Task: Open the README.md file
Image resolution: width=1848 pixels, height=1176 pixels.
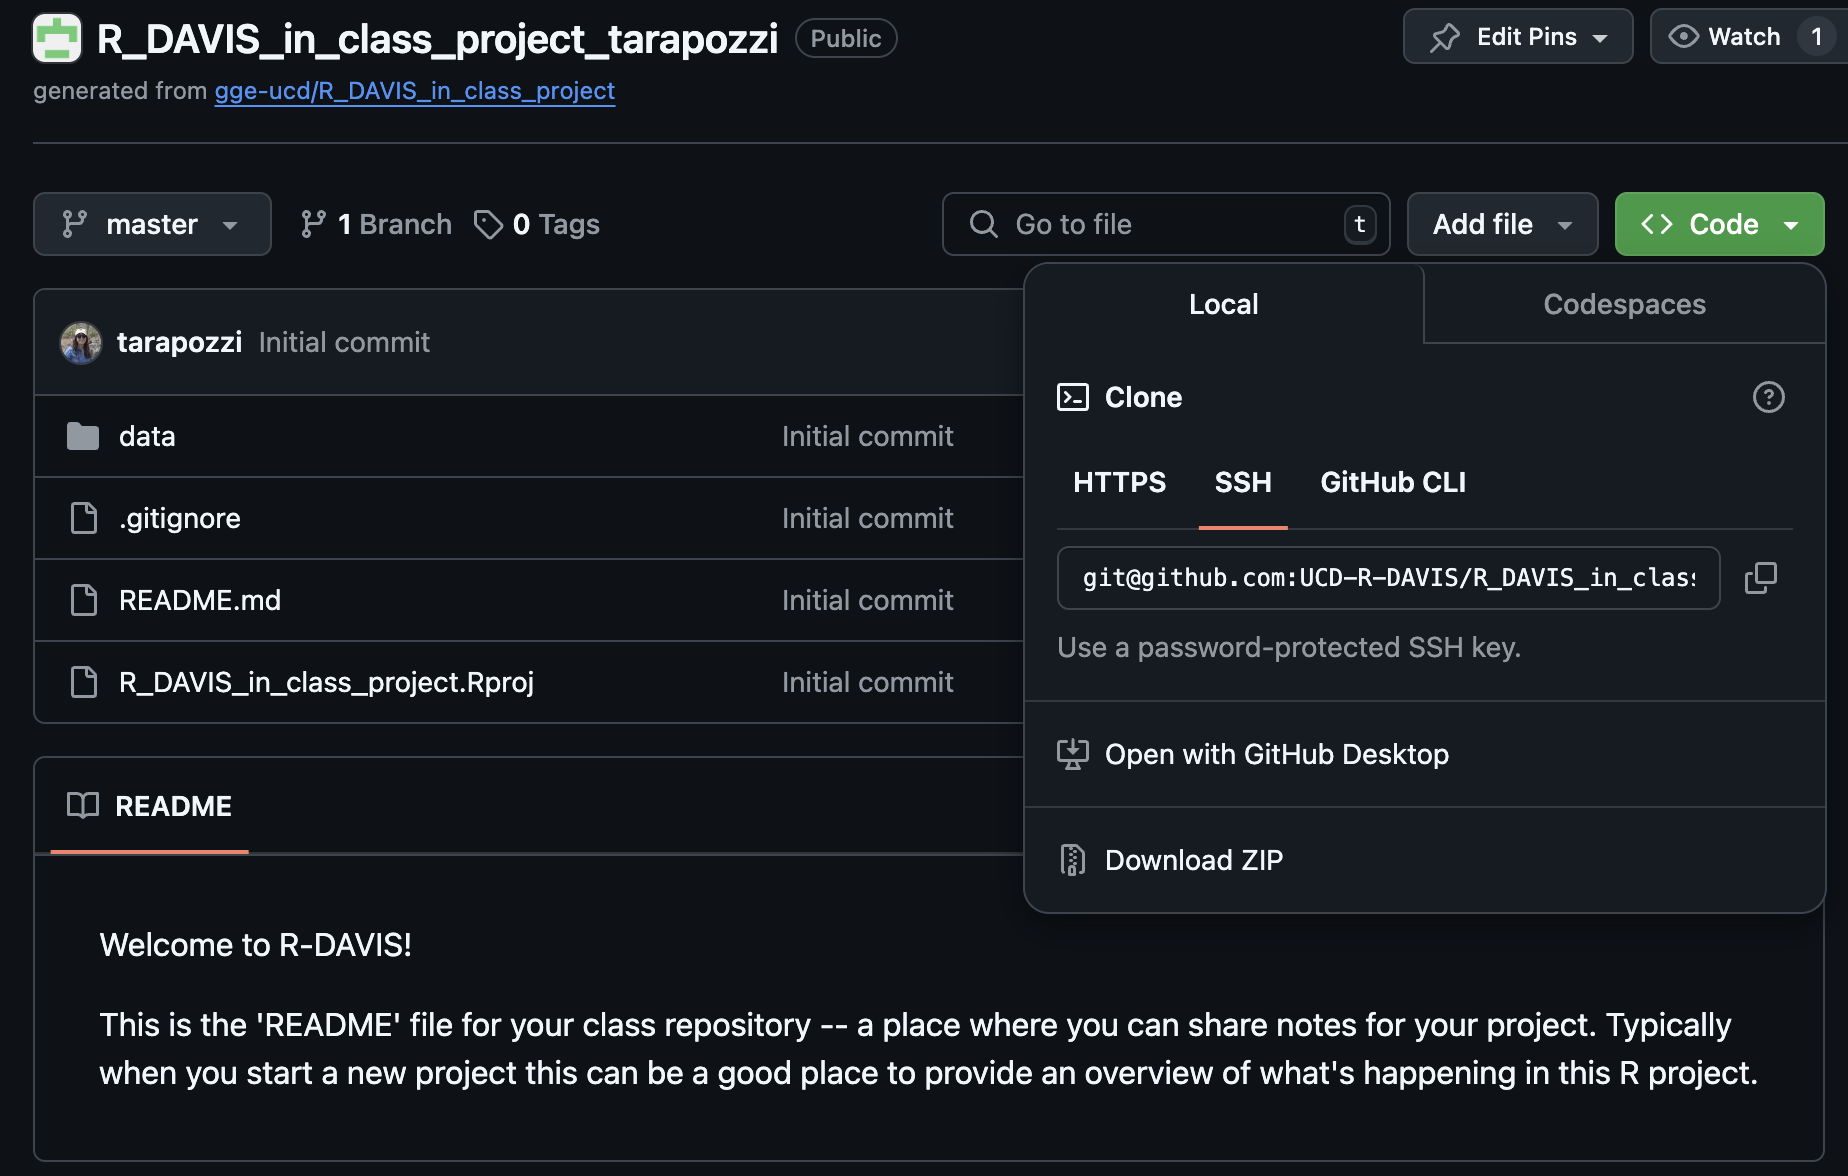Action: (x=199, y=600)
